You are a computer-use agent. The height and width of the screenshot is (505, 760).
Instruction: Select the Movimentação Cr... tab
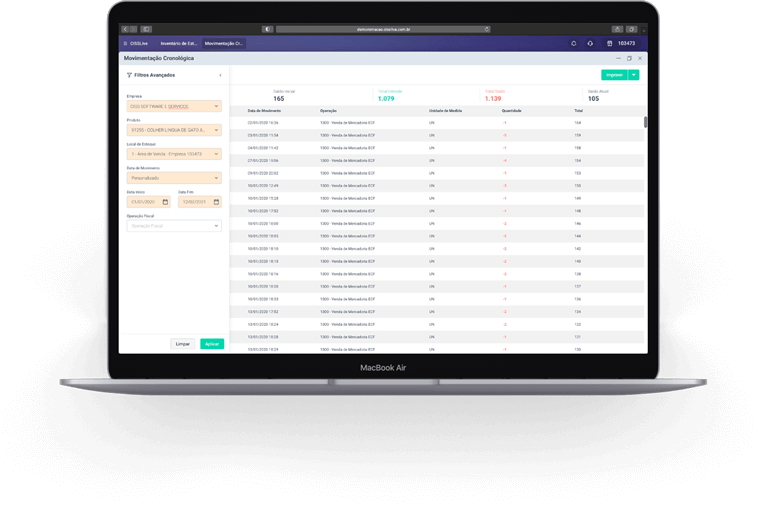click(223, 44)
